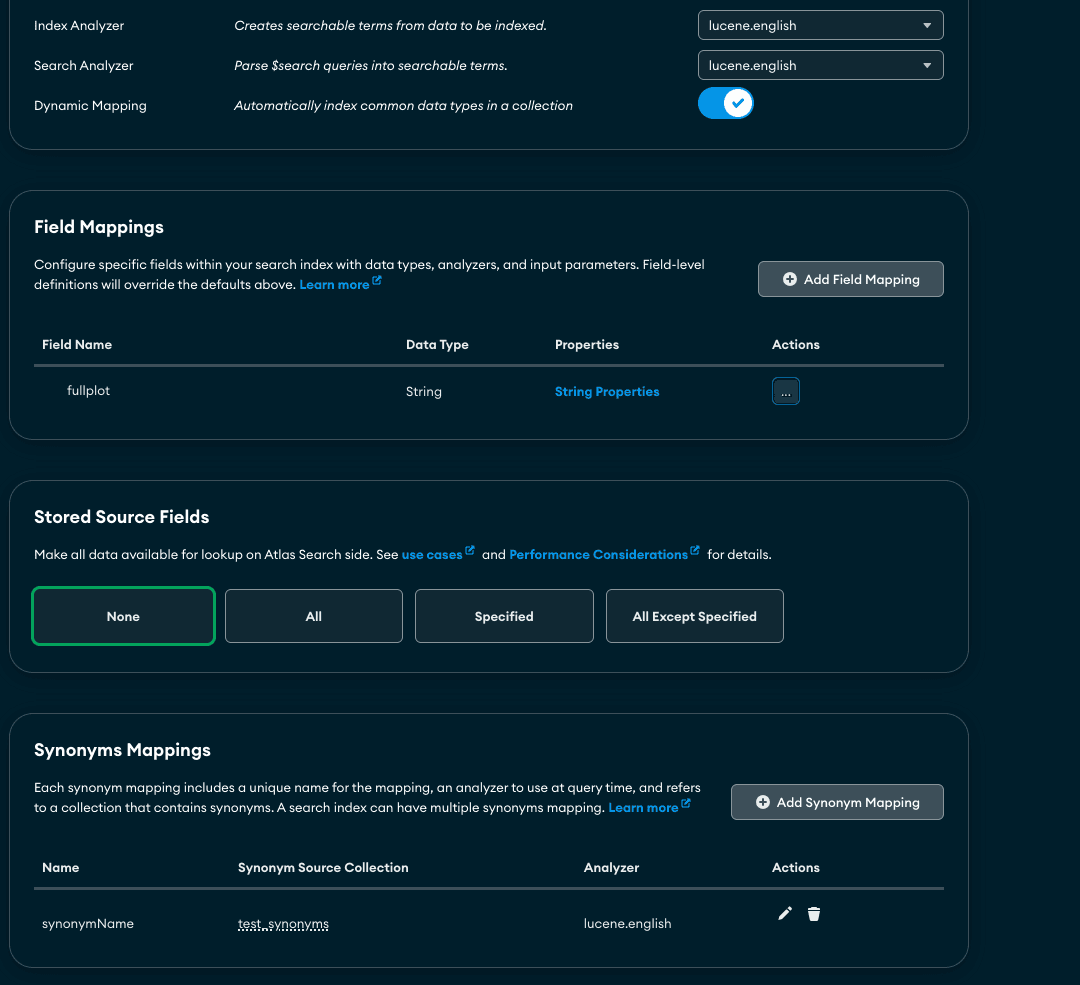Delete synonymName mapping using trash icon
This screenshot has width=1080, height=985.
click(x=814, y=914)
